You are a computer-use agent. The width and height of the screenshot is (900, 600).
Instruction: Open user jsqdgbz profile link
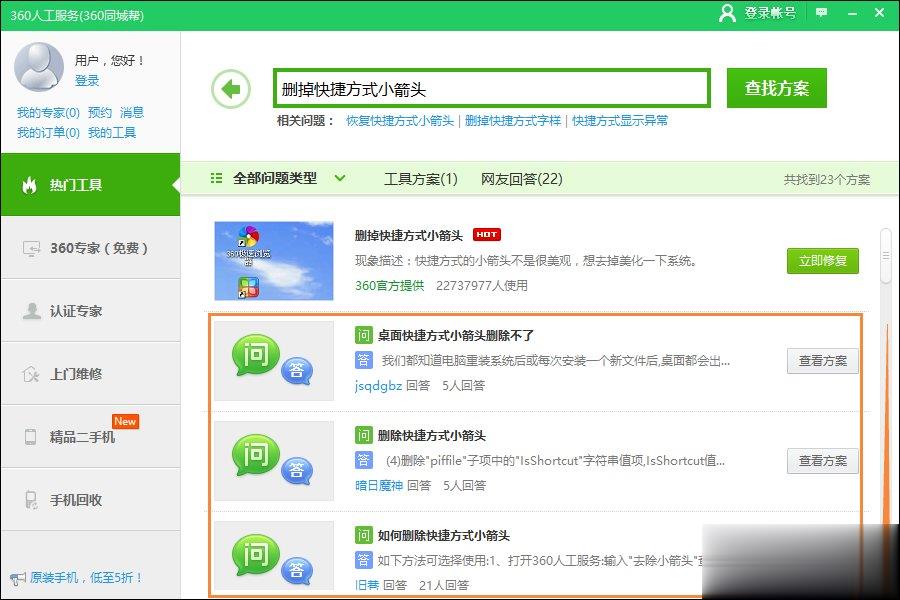[x=378, y=385]
